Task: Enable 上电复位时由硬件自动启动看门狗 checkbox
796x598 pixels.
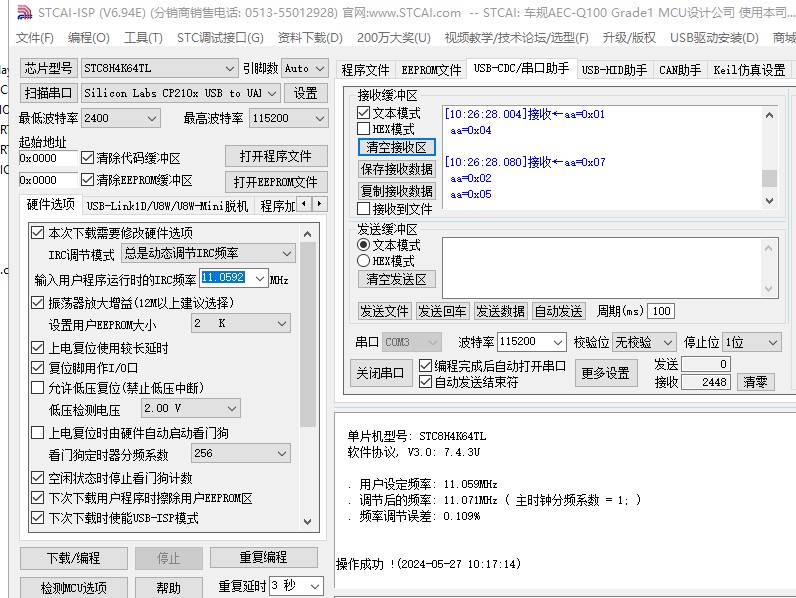Action: 38,433
